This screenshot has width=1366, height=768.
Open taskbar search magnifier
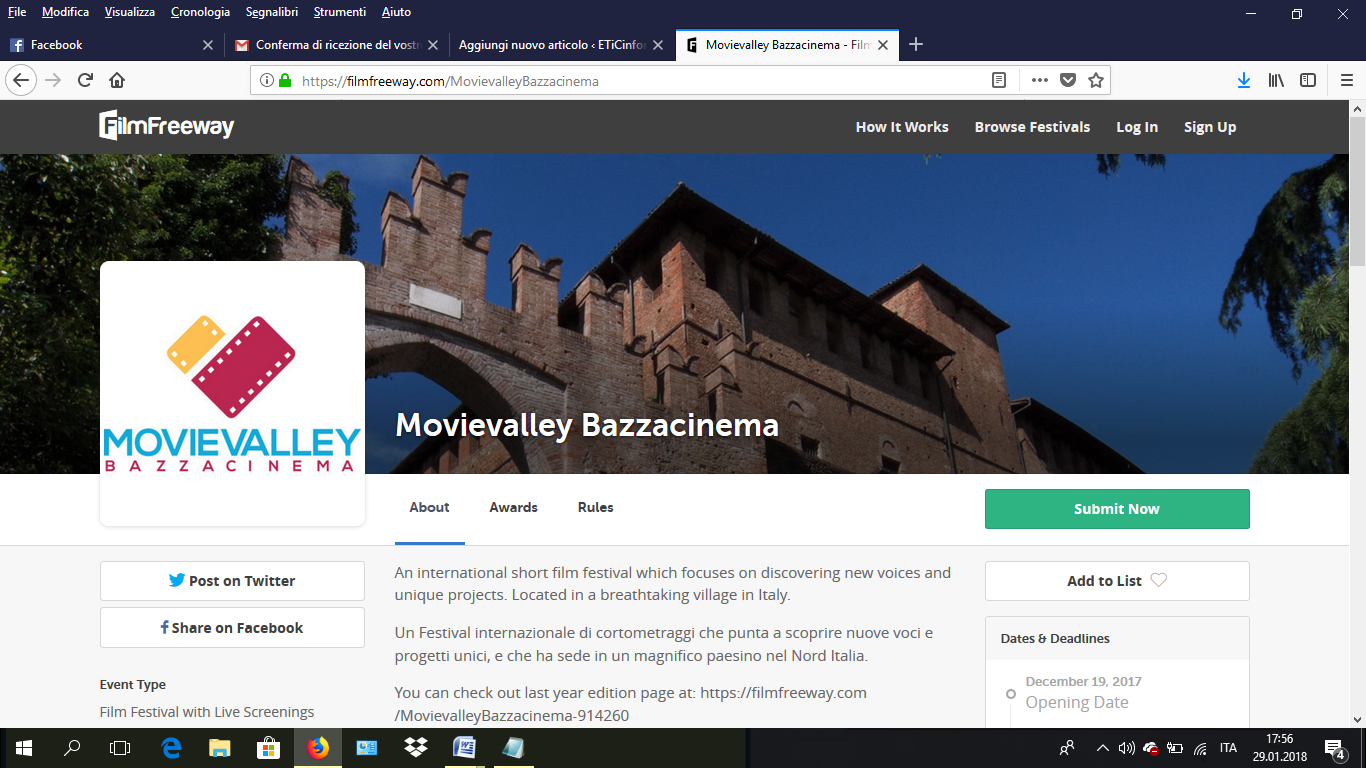coord(72,748)
